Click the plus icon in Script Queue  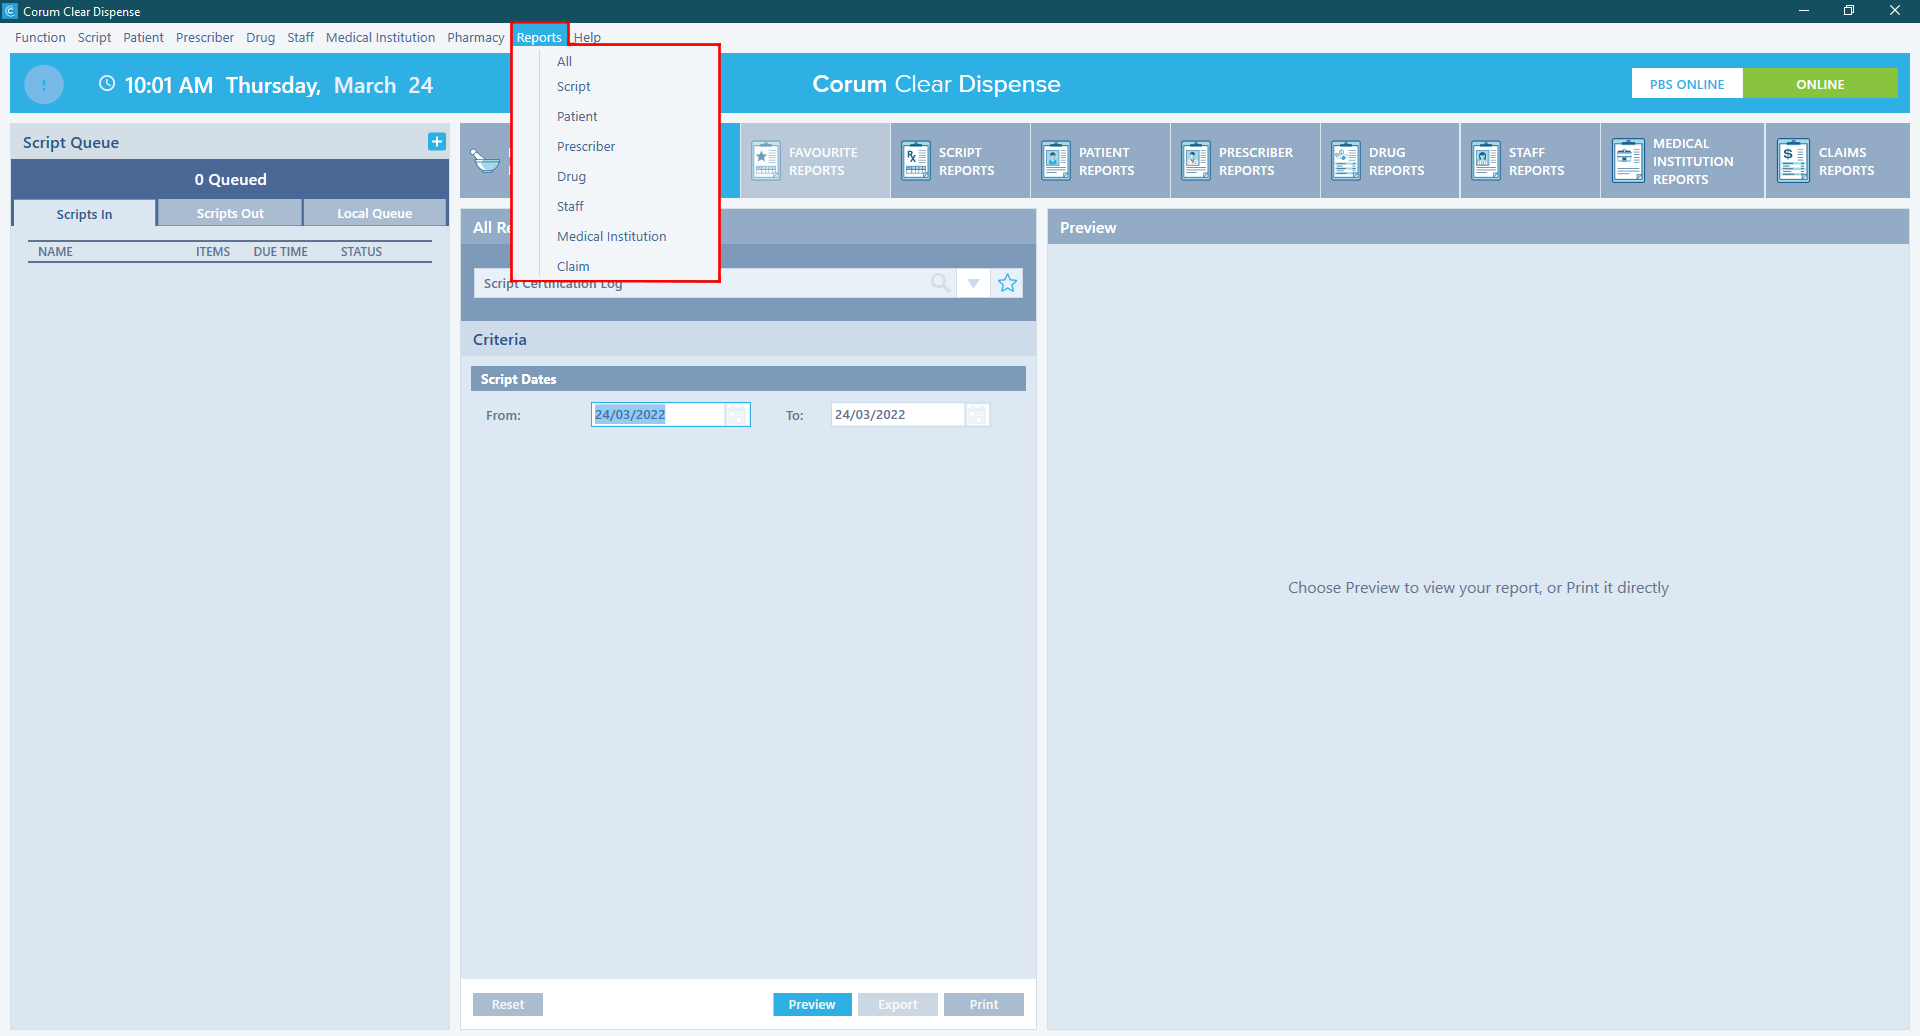click(x=436, y=142)
